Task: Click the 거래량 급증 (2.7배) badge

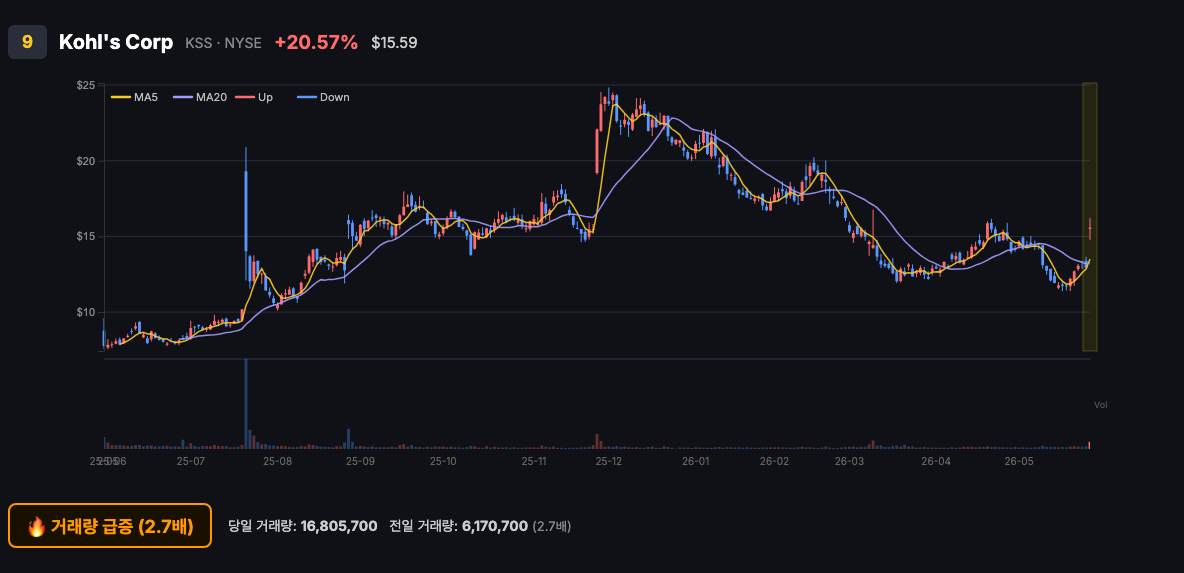Action: pyautogui.click(x=109, y=525)
